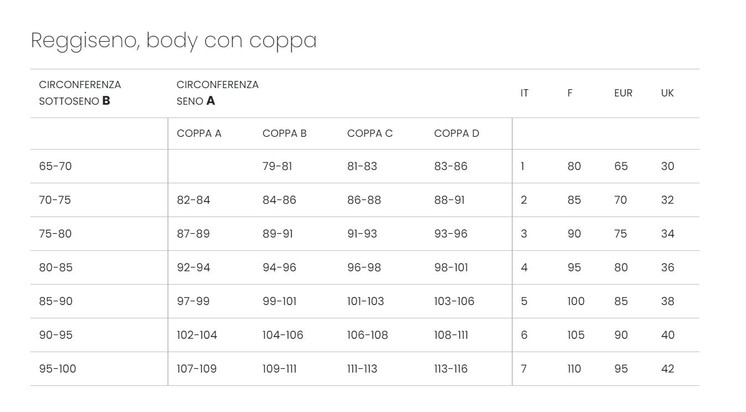Select the Coppa D column header

(x=457, y=134)
